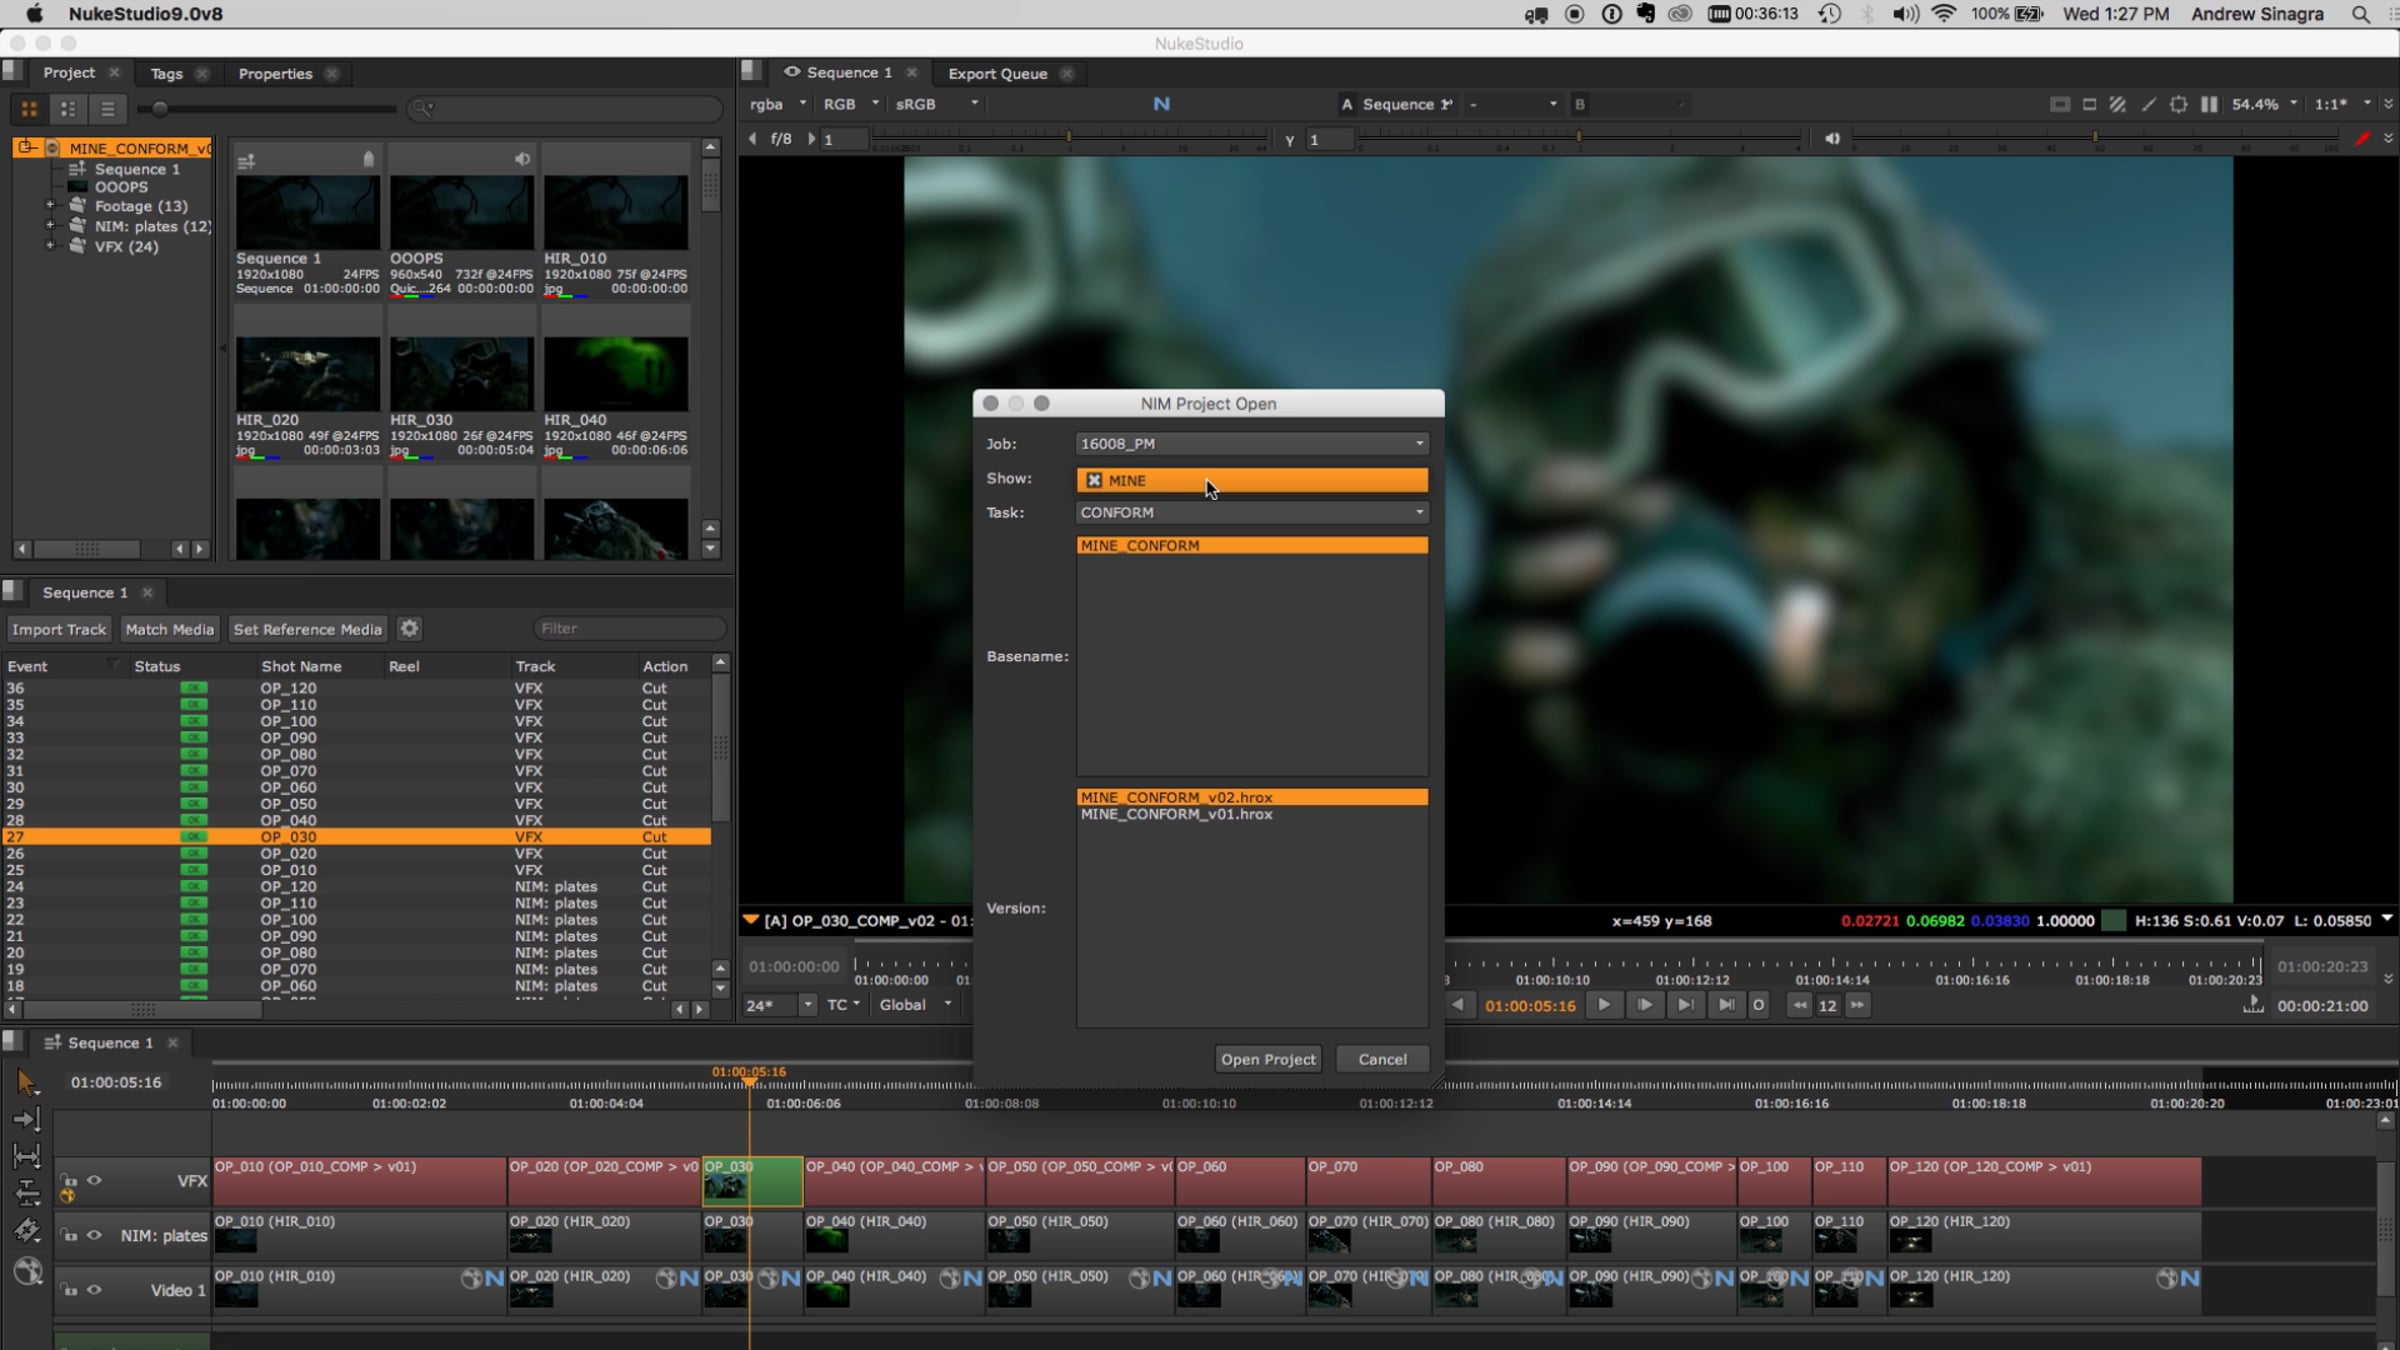Click the play forward button in viewer transport
The image size is (2400, 1350).
click(1603, 1005)
